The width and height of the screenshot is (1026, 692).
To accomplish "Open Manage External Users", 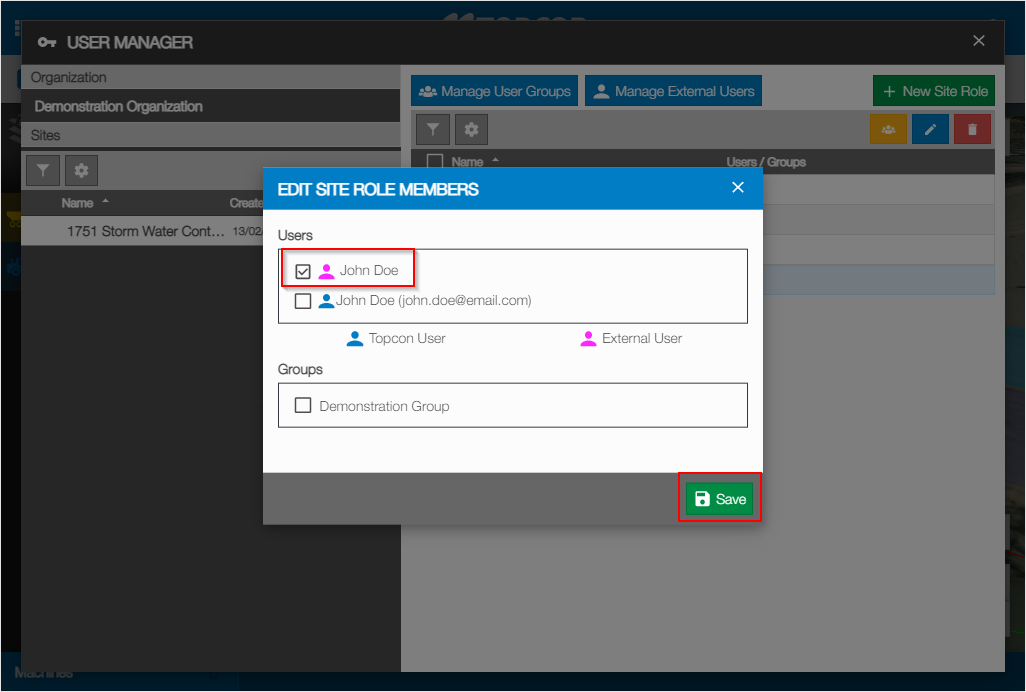I will 673,91.
